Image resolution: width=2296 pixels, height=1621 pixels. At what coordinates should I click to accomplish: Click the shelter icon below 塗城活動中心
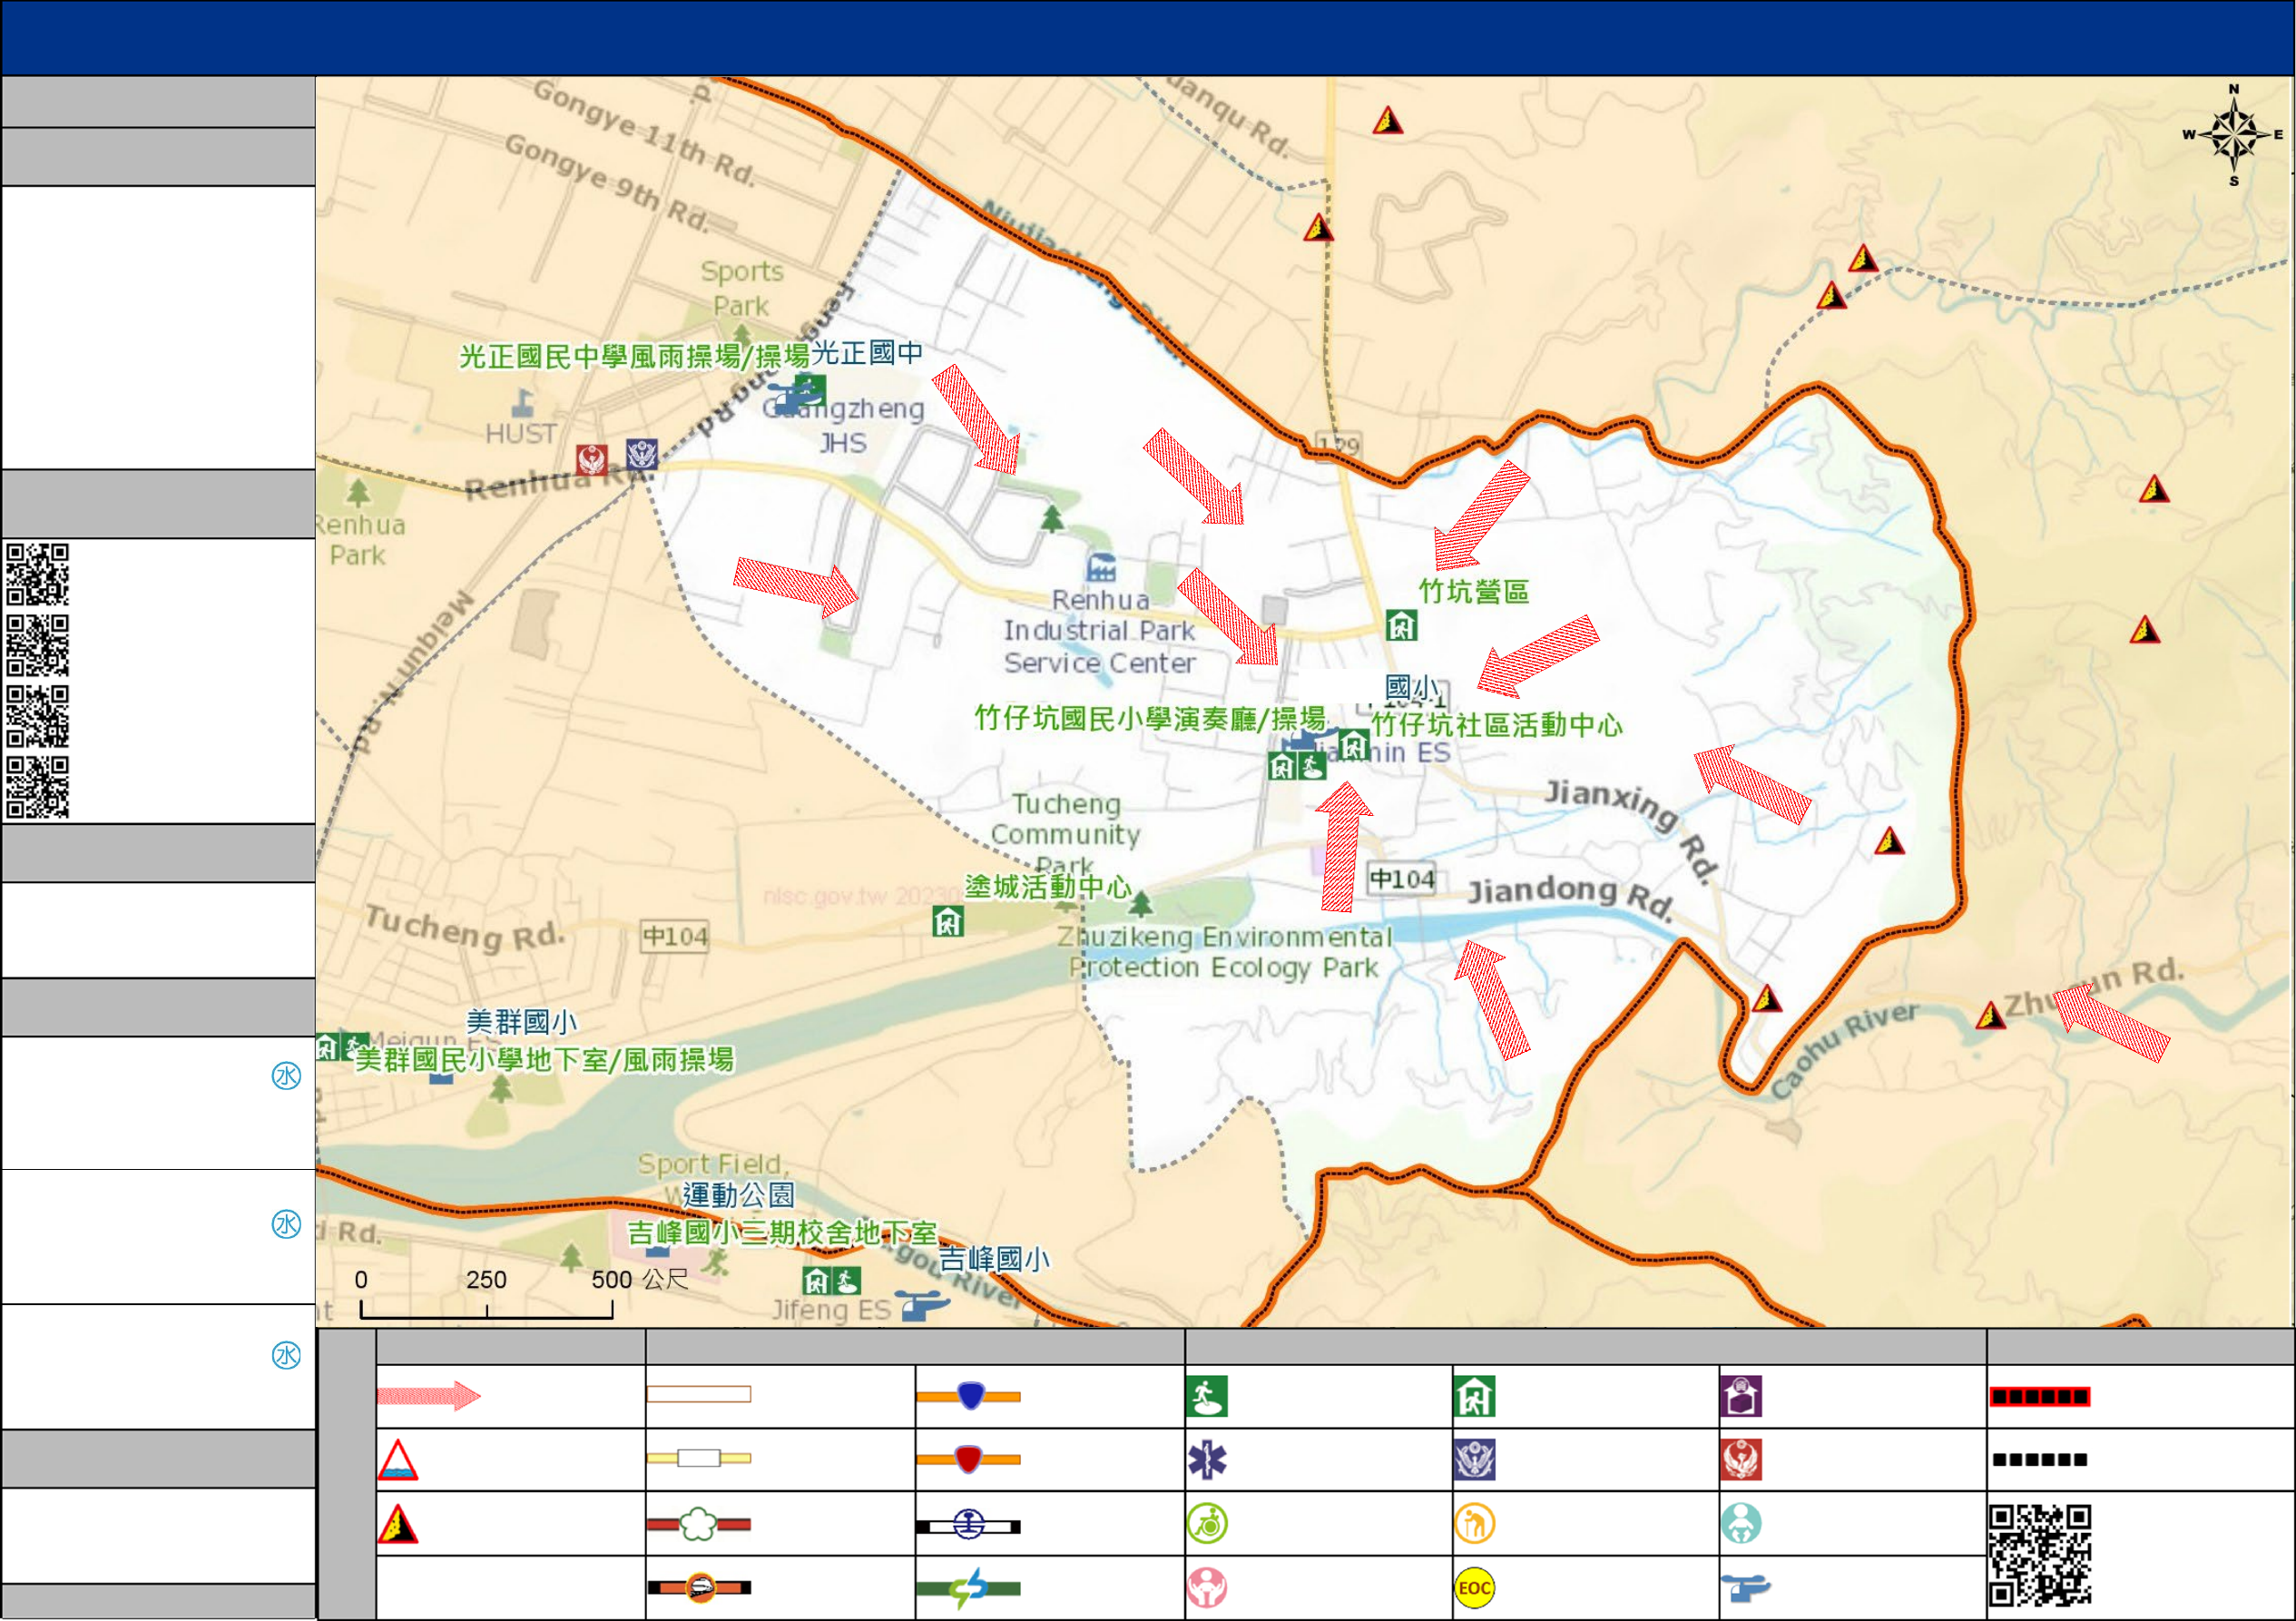tap(948, 921)
